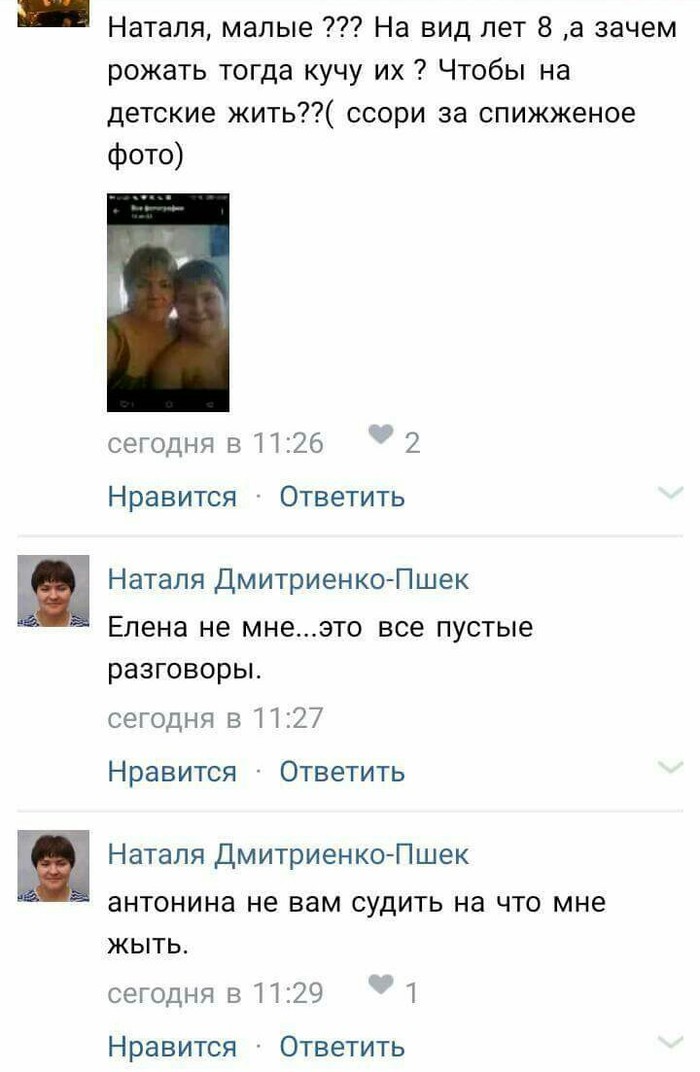Like the comment 'Елена не мне'
This screenshot has height=1072, width=700.
[172, 772]
